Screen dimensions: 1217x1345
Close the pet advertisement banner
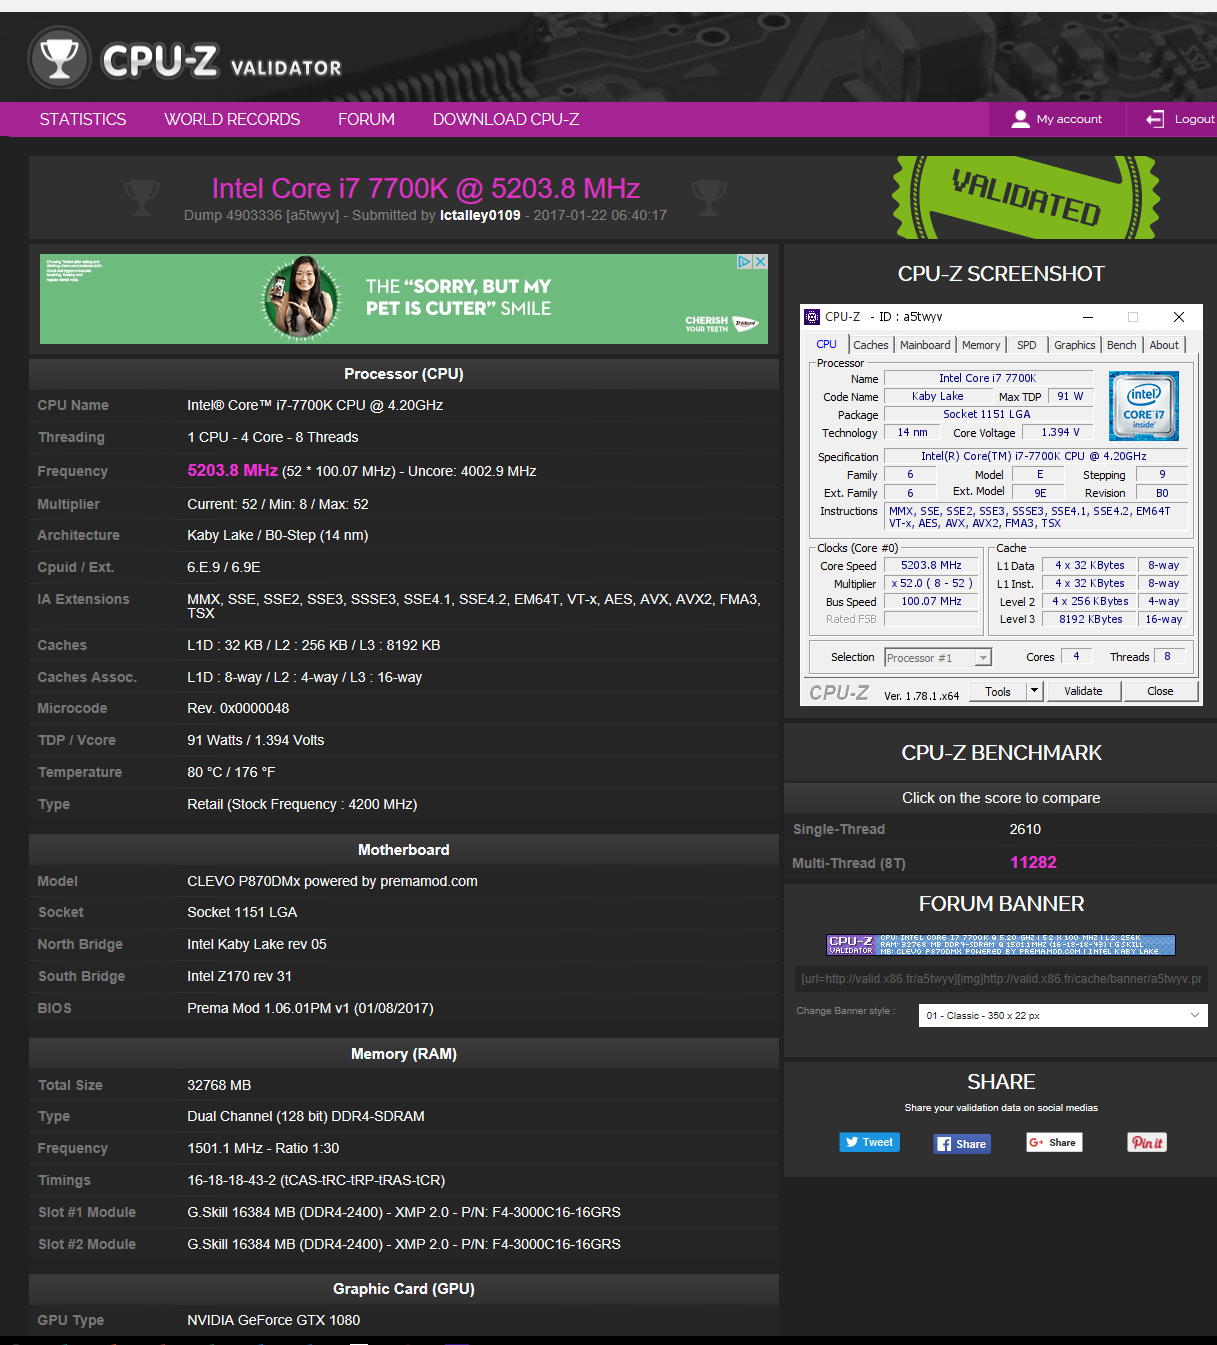pyautogui.click(x=761, y=261)
